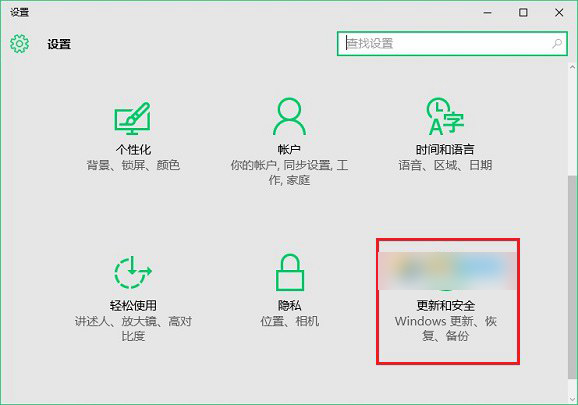The width and height of the screenshot is (578, 405).
Task: Click the scrollbar up arrow
Action: tap(572, 67)
